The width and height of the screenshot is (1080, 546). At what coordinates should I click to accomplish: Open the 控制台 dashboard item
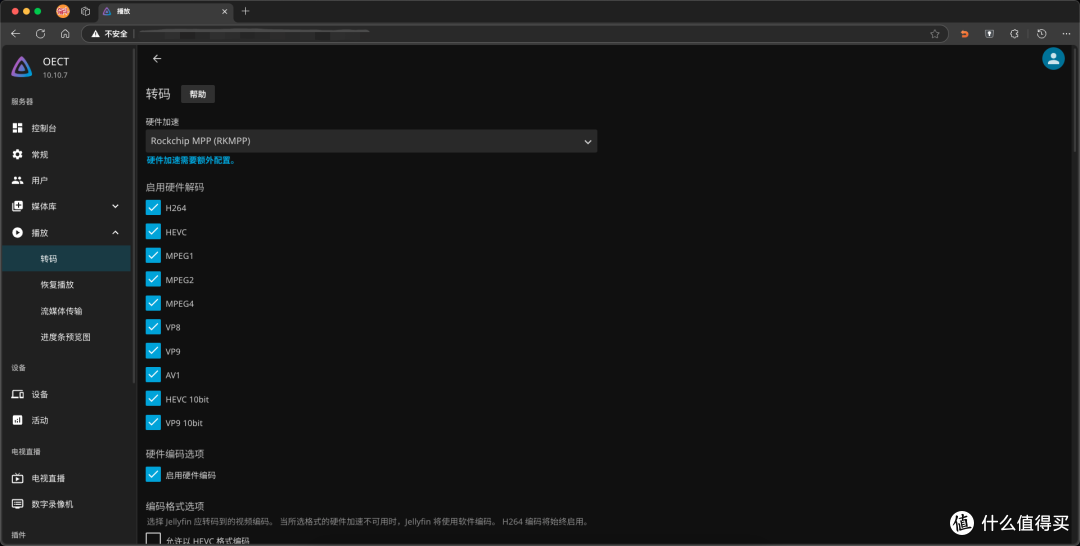[x=67, y=128]
